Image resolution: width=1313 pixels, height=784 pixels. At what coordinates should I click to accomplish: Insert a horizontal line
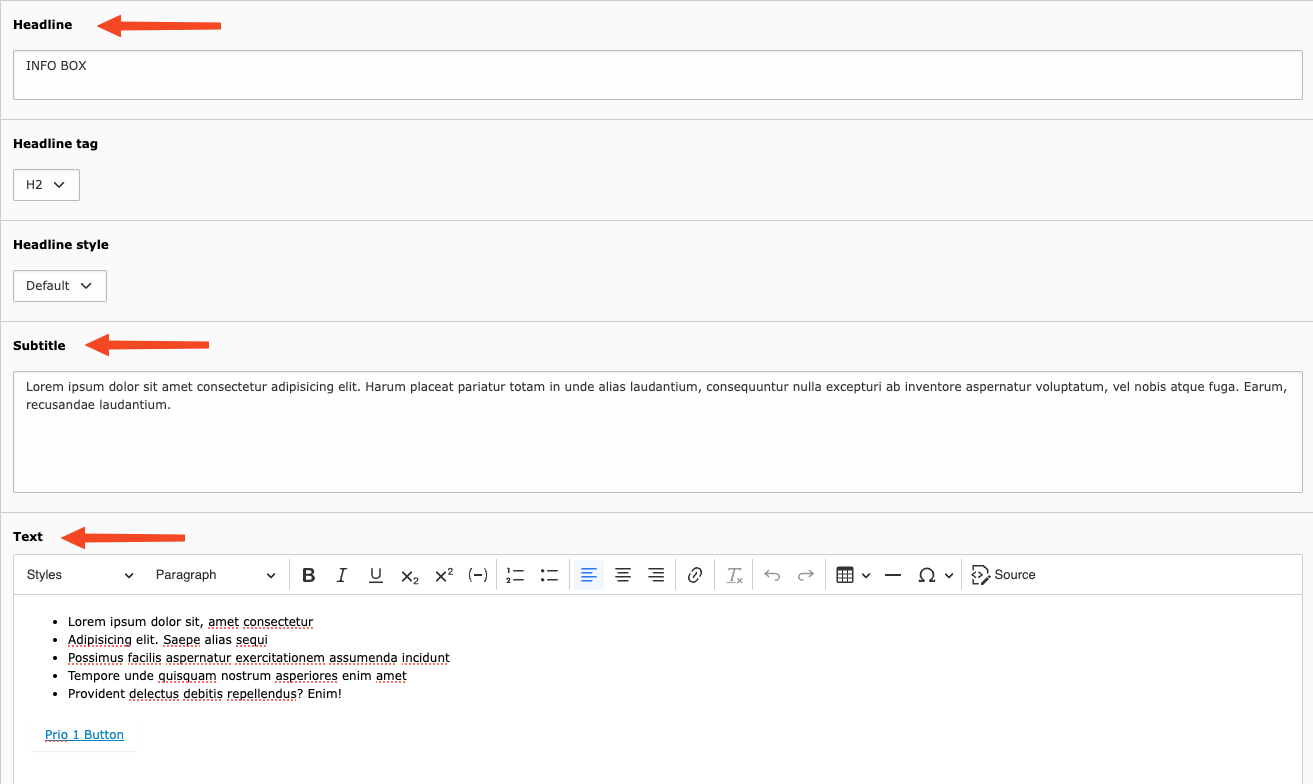pyautogui.click(x=893, y=575)
